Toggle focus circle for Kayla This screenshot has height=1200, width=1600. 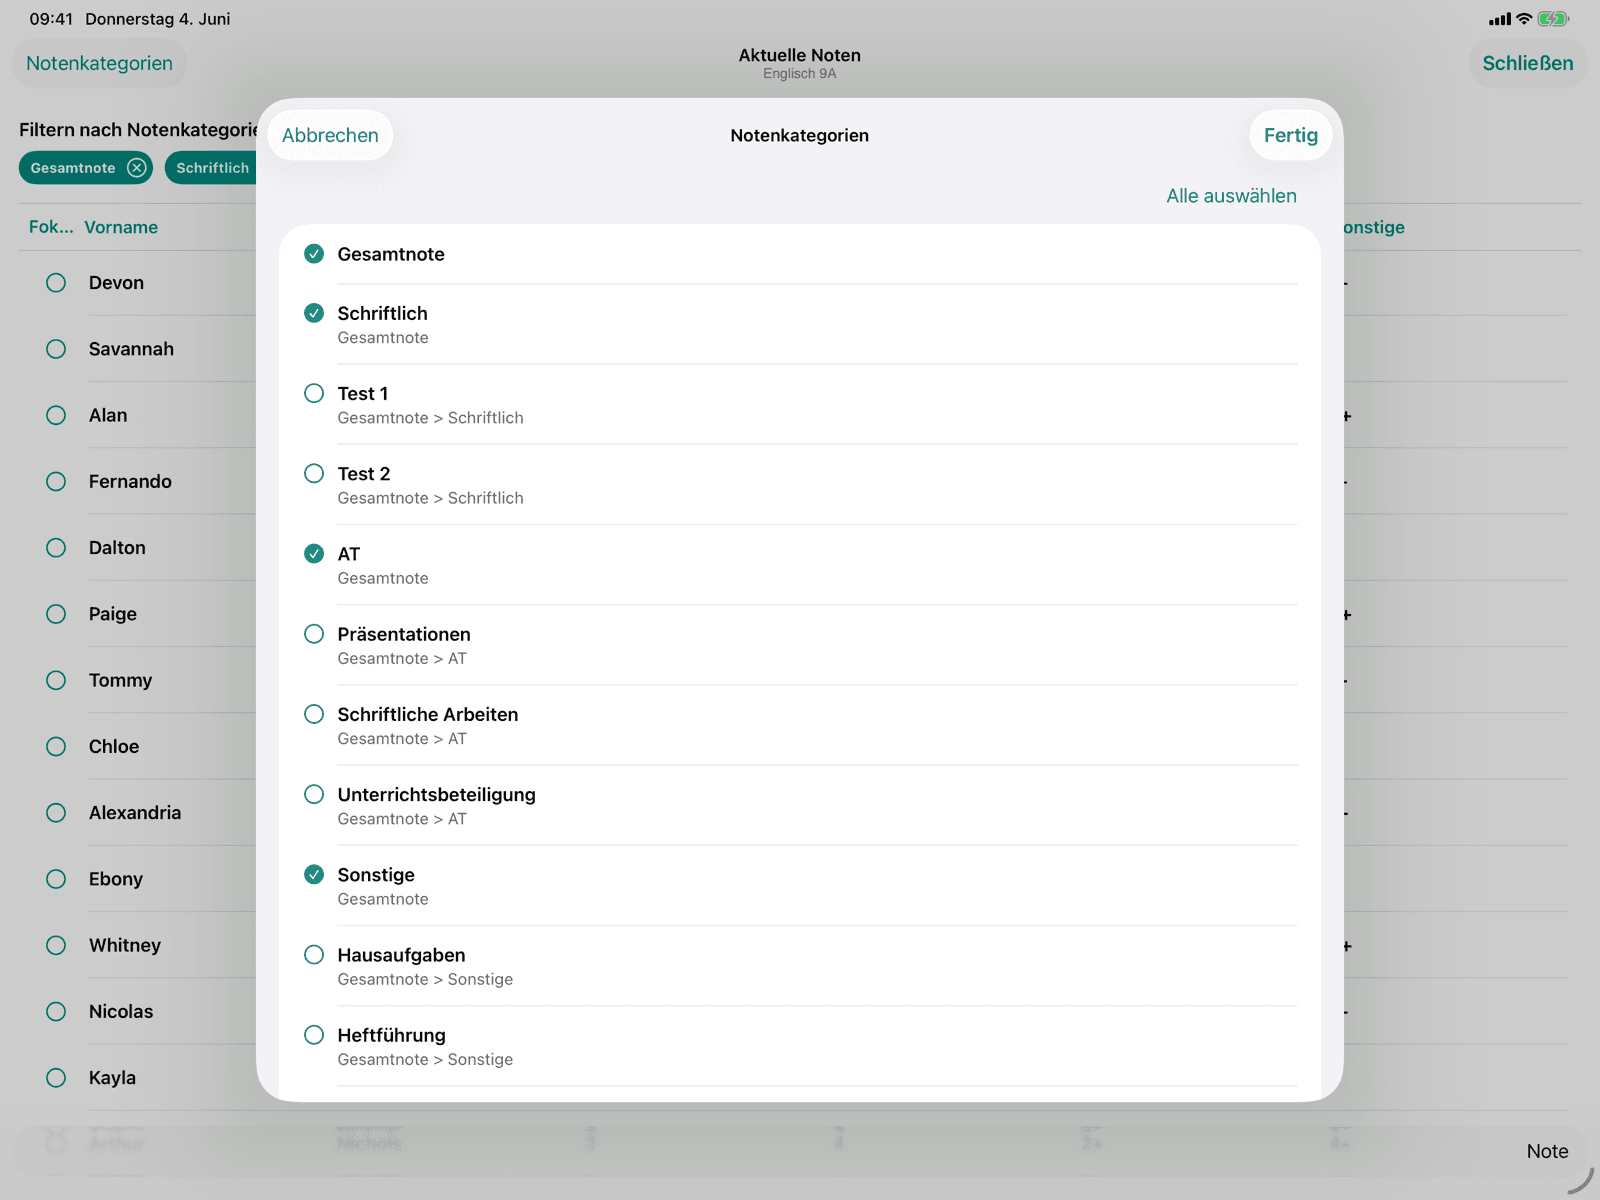[x=56, y=1078]
